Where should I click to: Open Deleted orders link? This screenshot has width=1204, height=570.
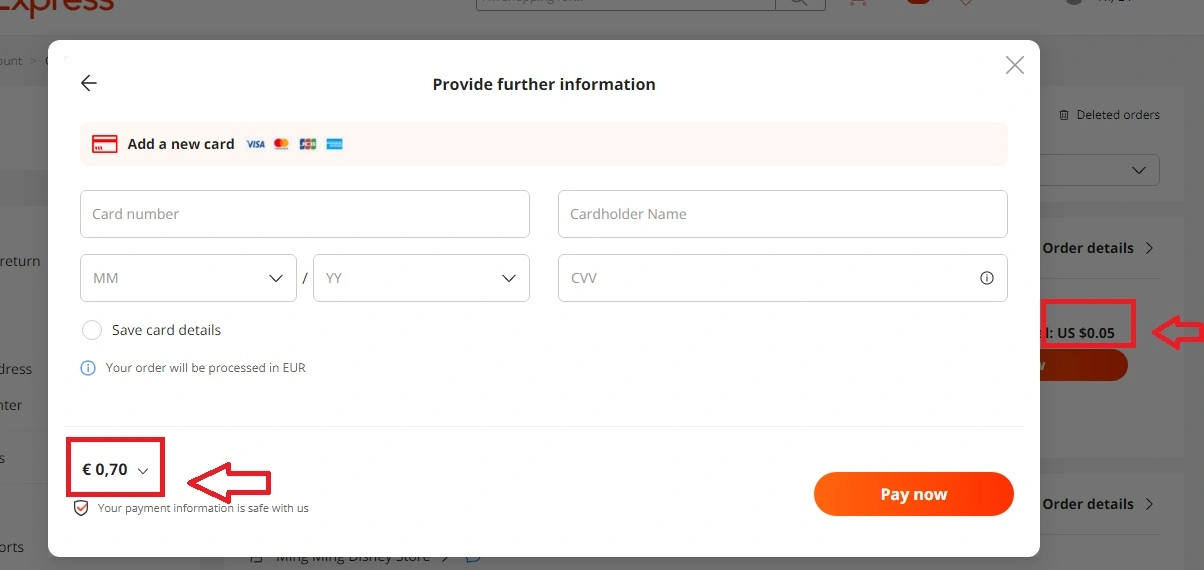click(1109, 115)
